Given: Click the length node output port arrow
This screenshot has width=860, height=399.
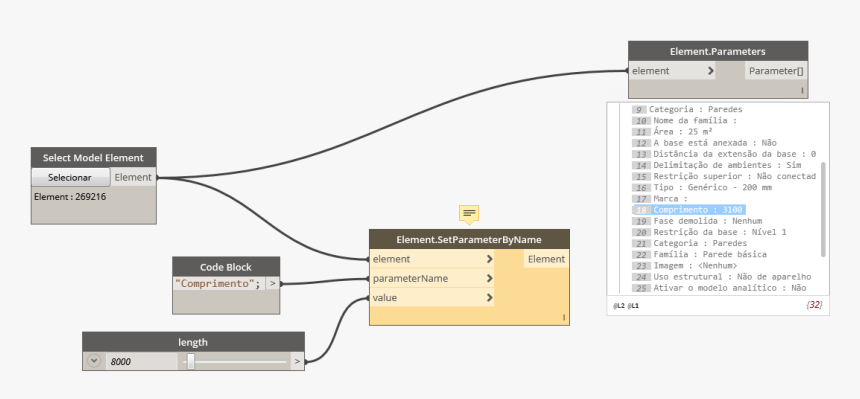Looking at the screenshot, I should [x=297, y=362].
